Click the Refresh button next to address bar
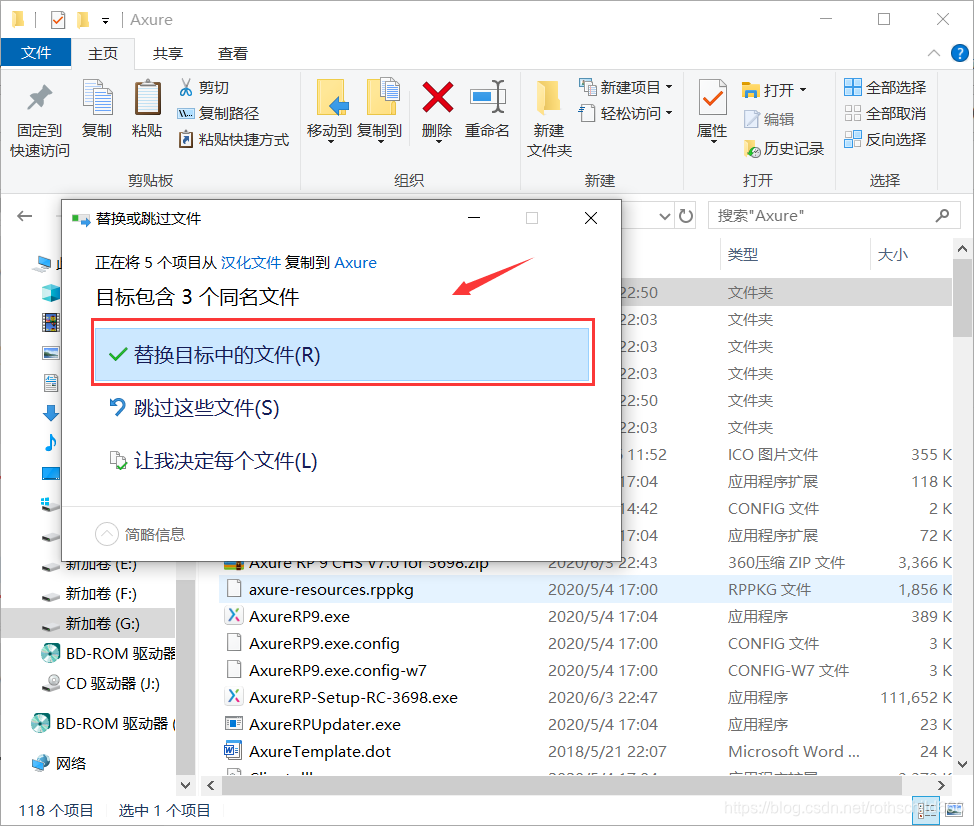 pos(686,216)
